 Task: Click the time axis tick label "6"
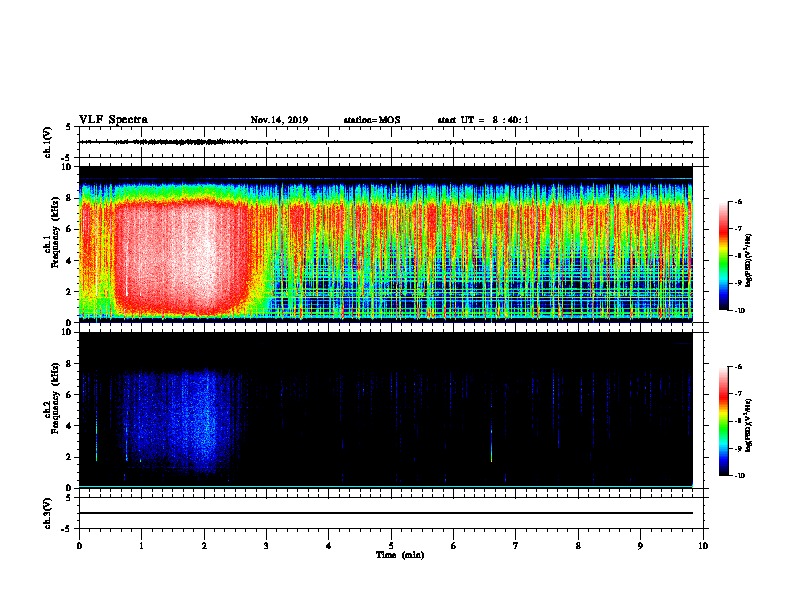point(454,546)
